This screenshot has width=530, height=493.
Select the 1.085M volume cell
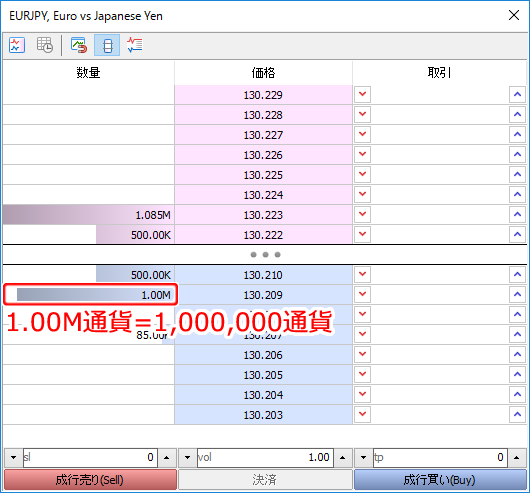pyautogui.click(x=89, y=215)
